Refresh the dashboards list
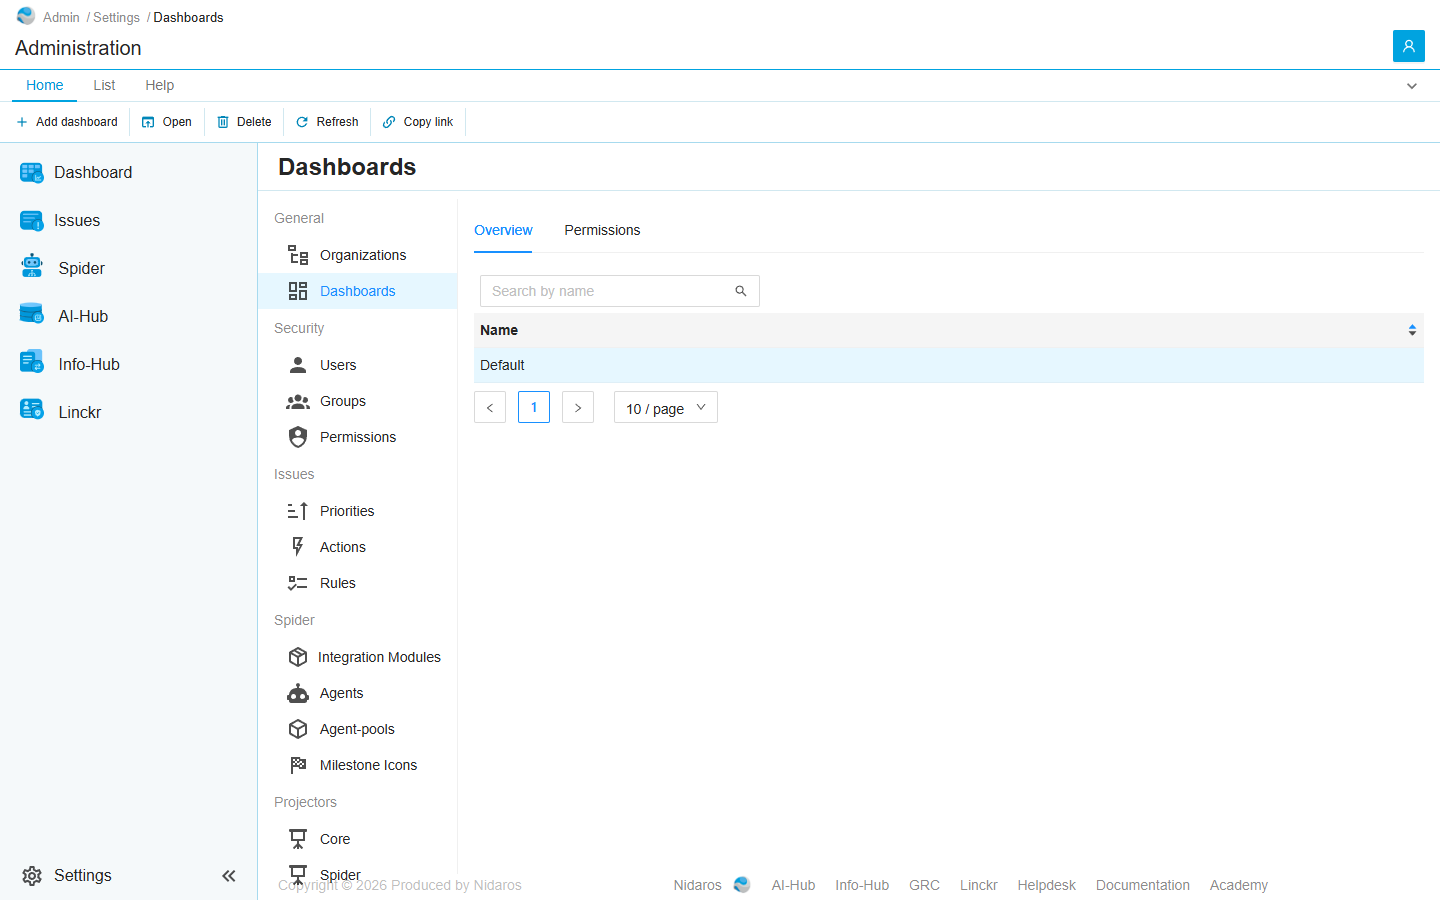1440x900 pixels. [x=327, y=122]
